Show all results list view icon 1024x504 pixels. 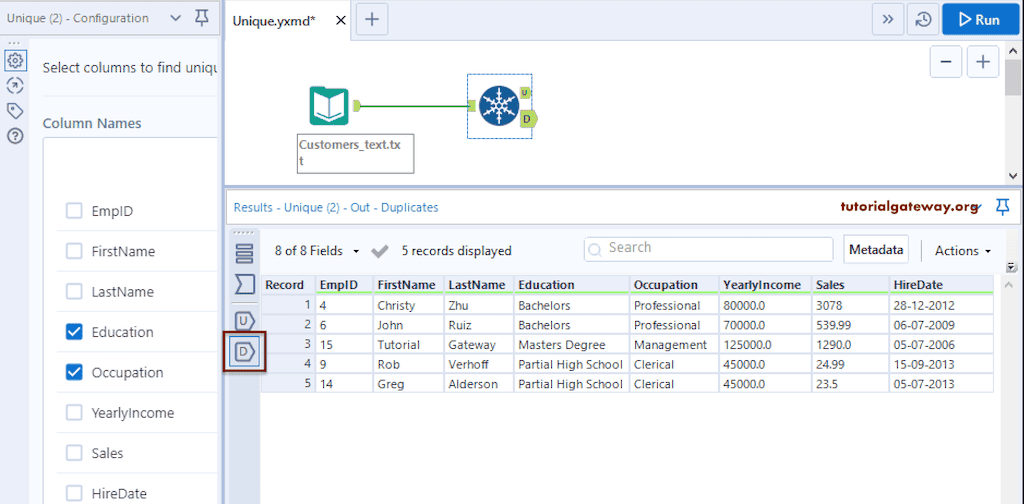pos(244,252)
